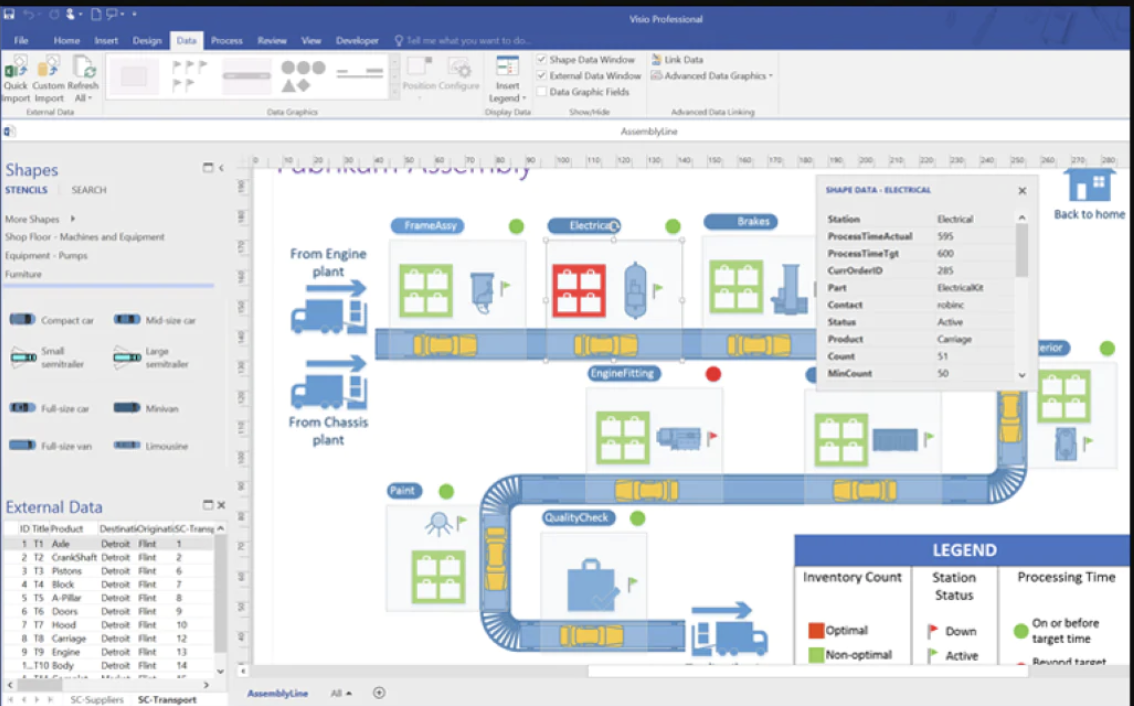Select the Minivan shape
Screen dimensions: 1134x706
click(127, 408)
